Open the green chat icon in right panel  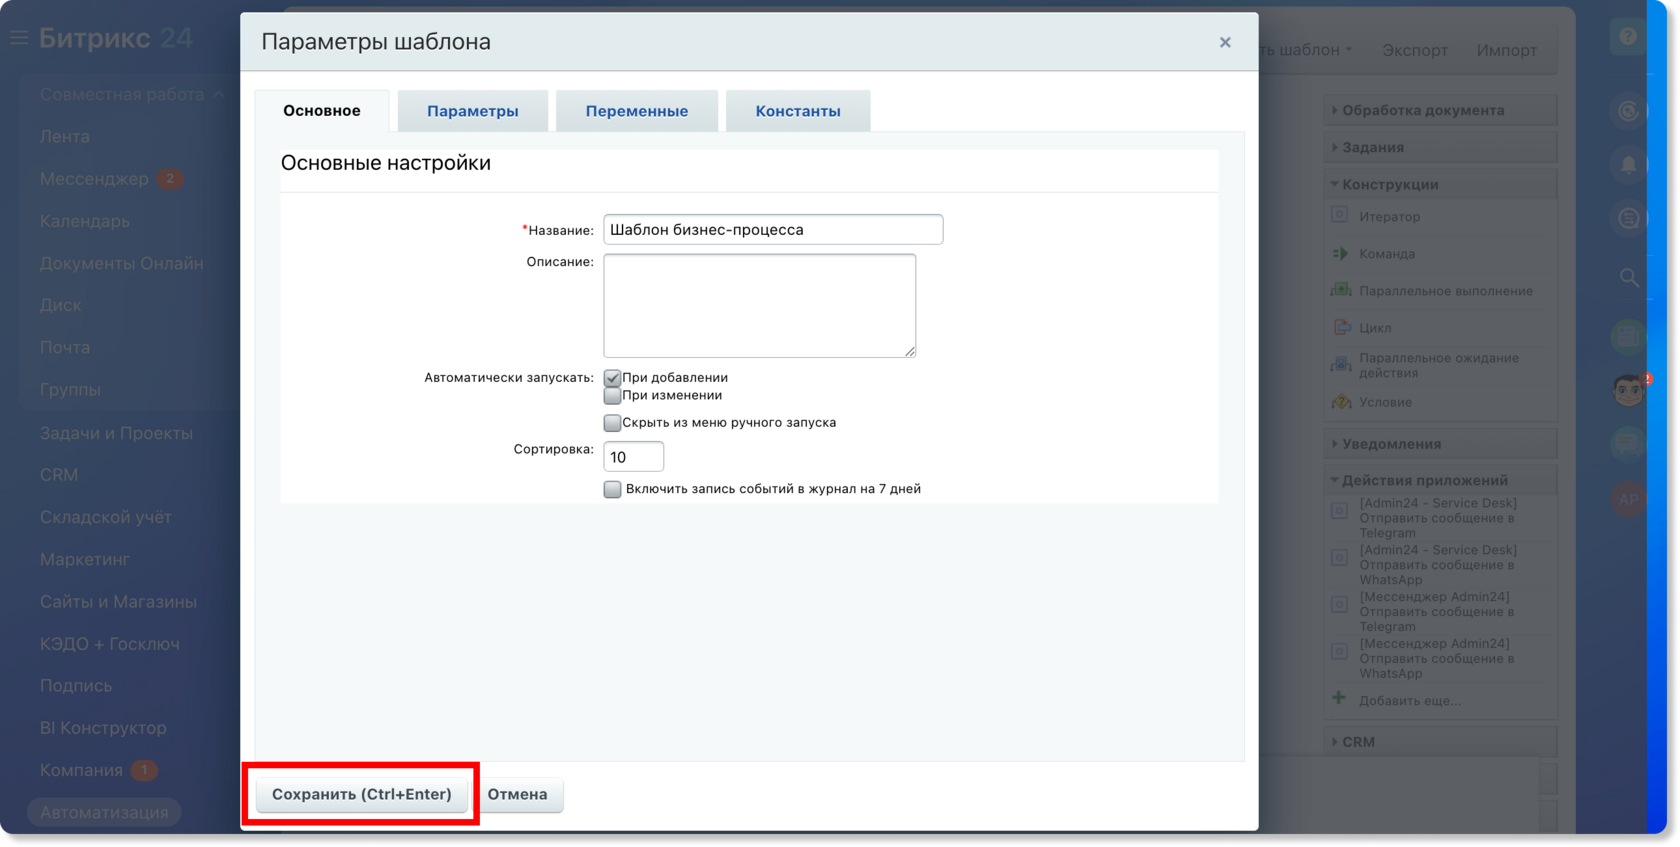tap(1629, 444)
